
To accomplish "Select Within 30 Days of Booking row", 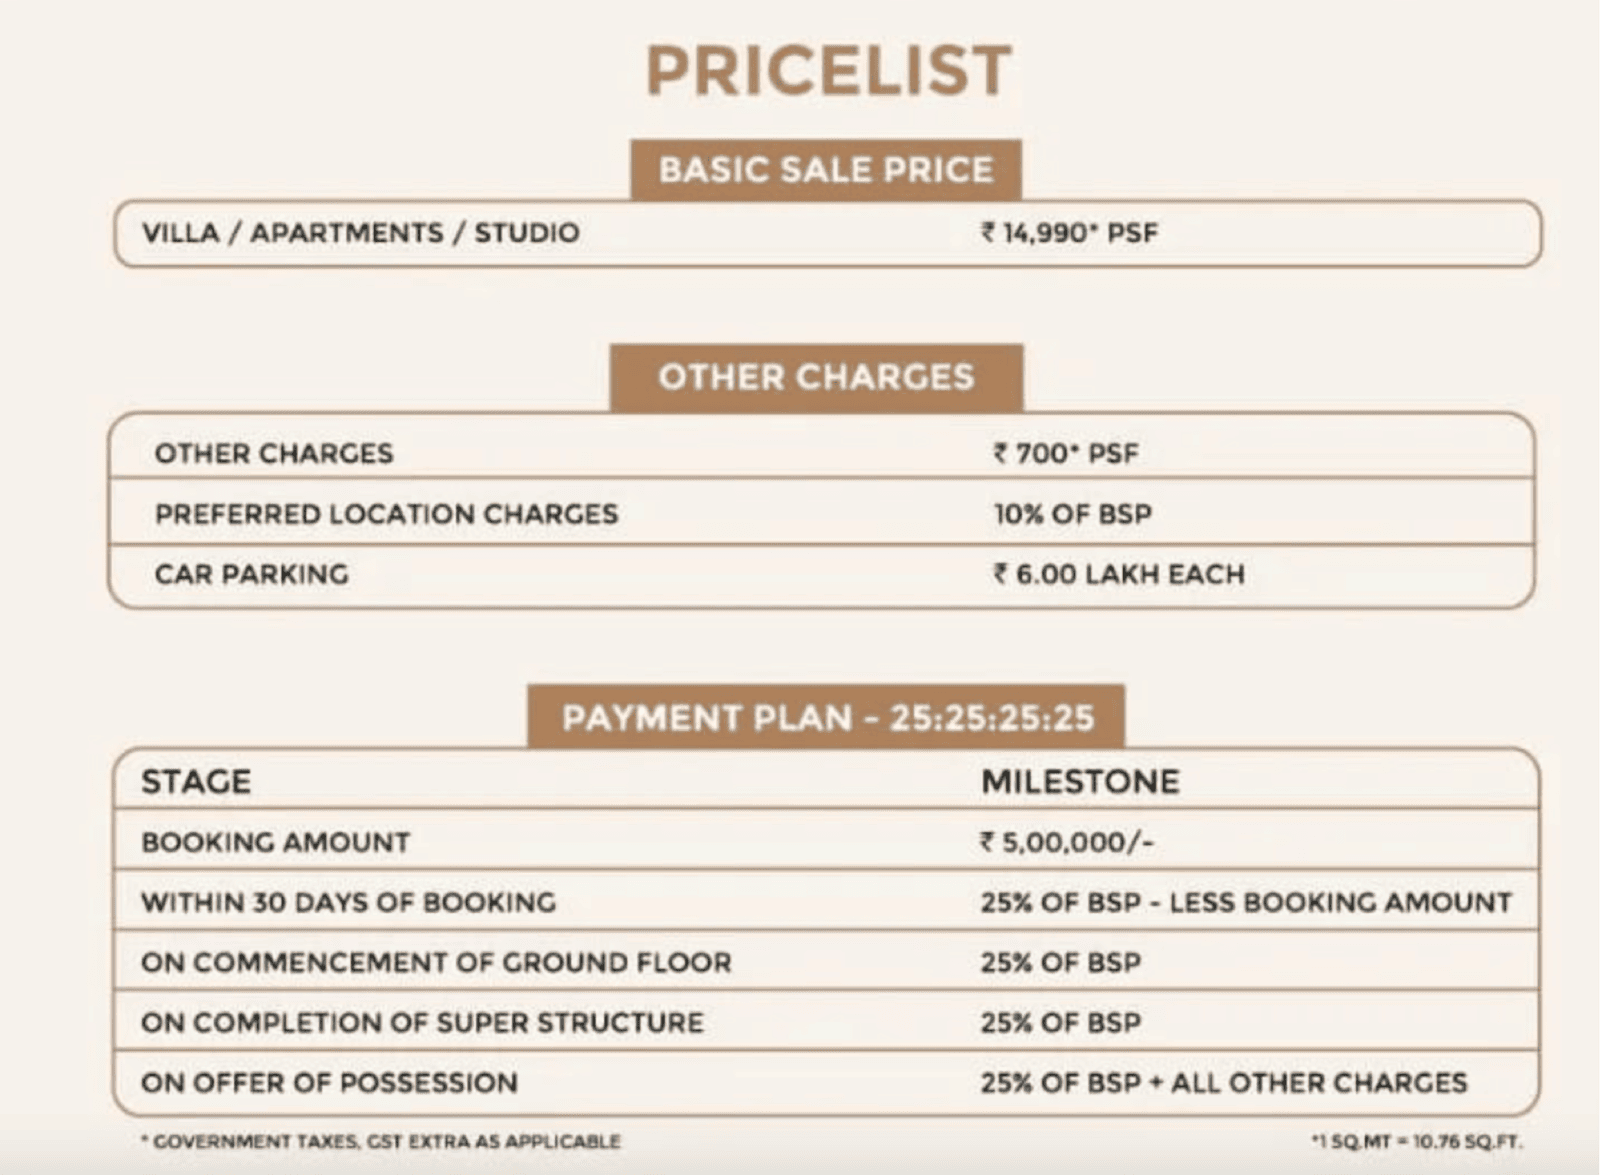I will (x=826, y=901).
